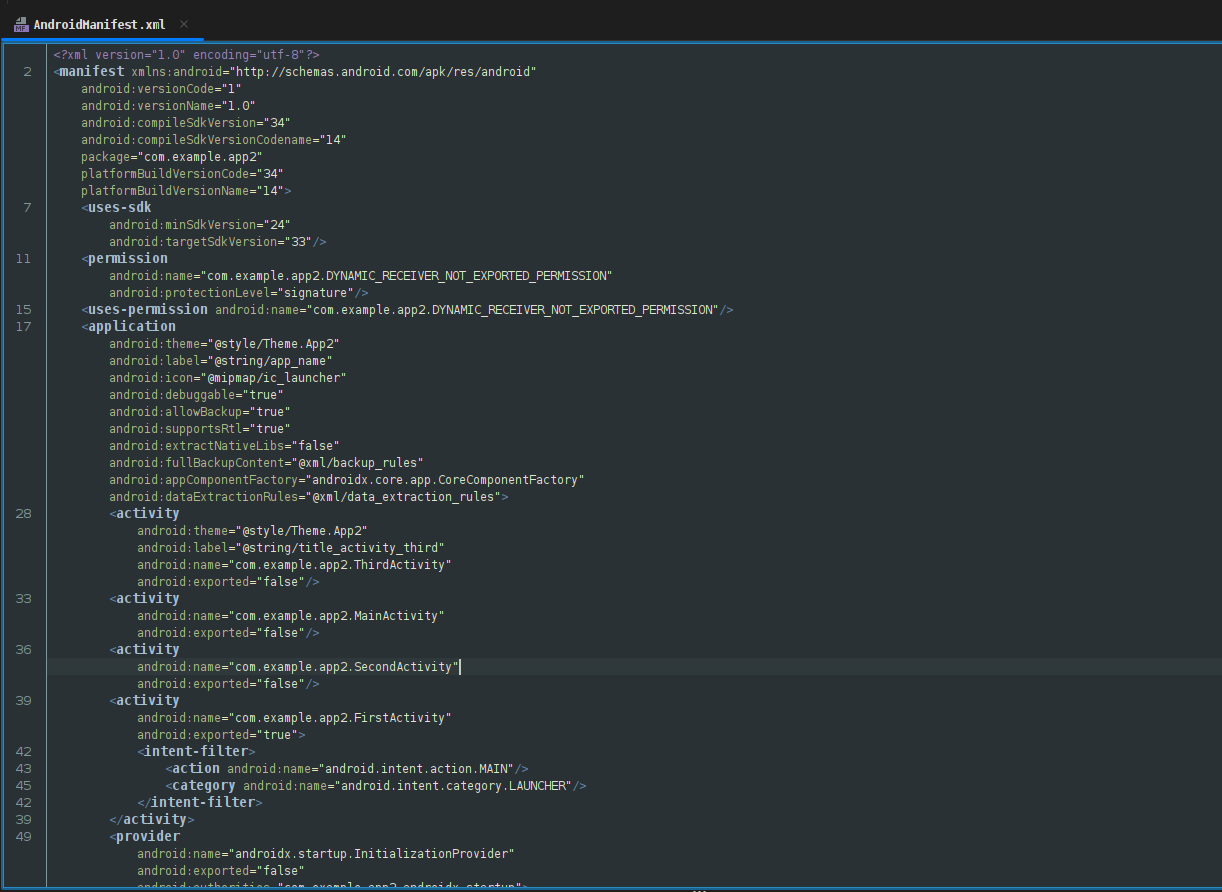Click platformBuildVersionName="14" line
1222x892 pixels.
tap(186, 191)
